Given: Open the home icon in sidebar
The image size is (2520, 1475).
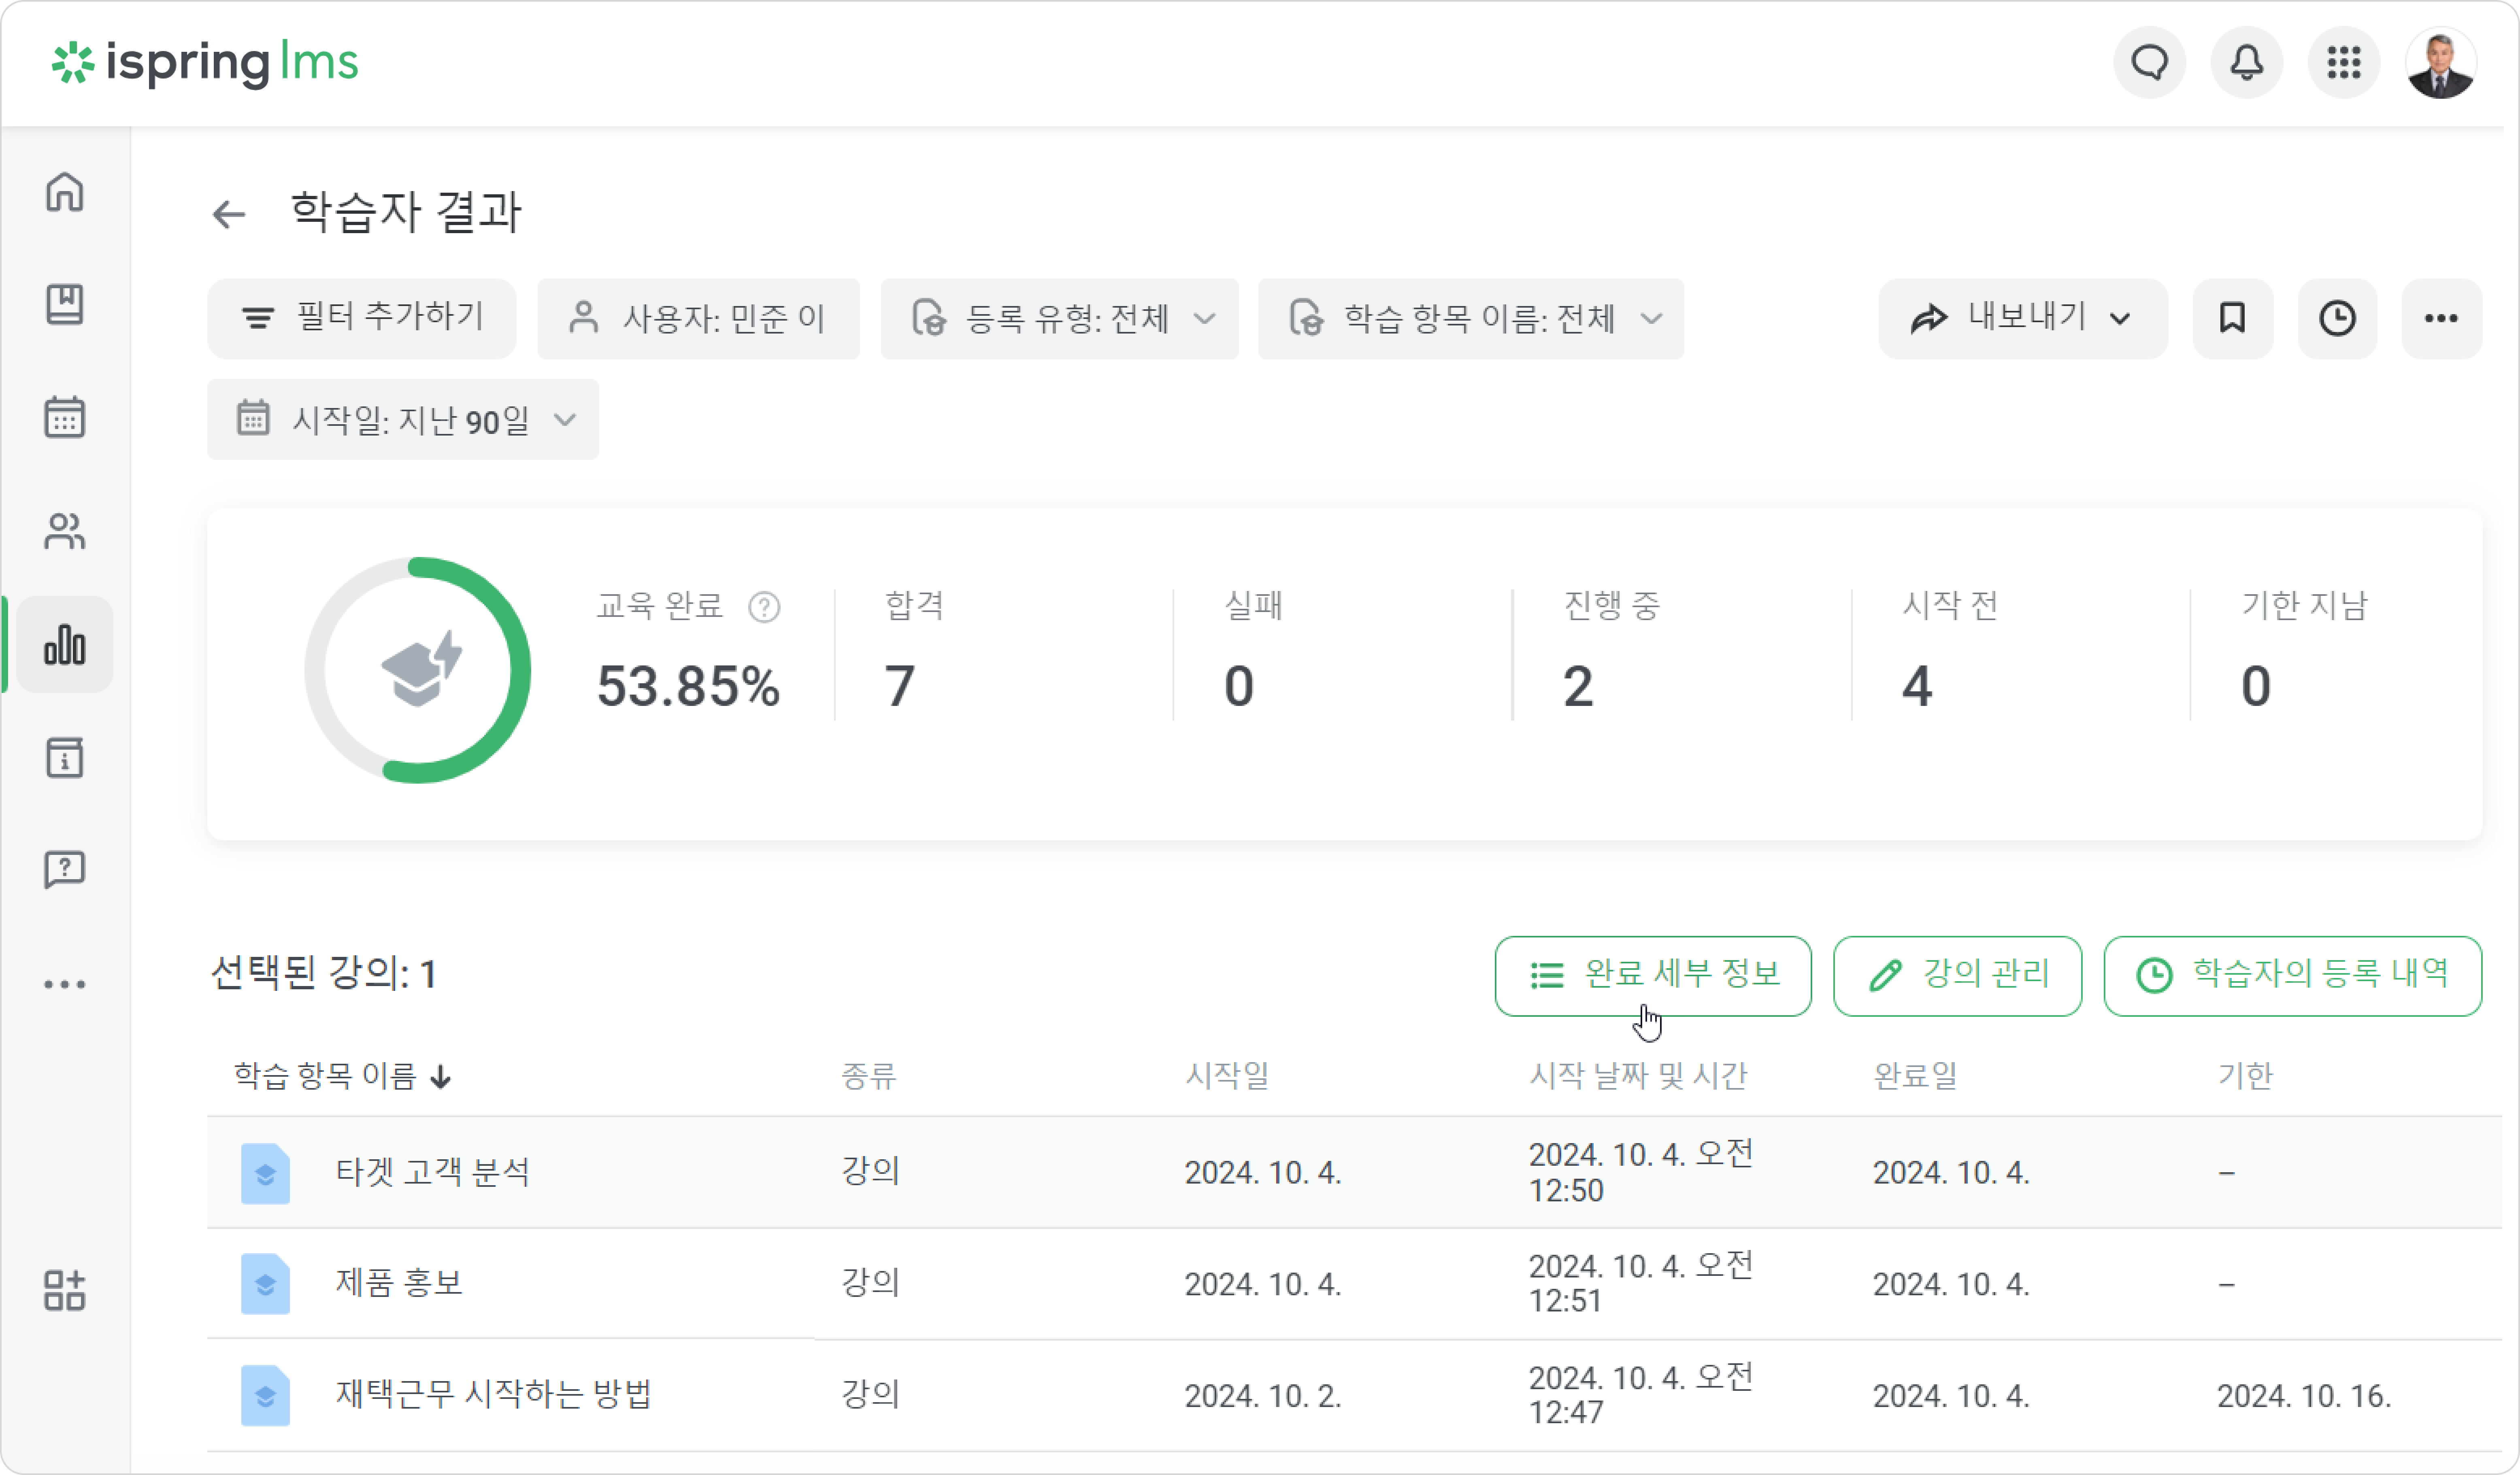Looking at the screenshot, I should pyautogui.click(x=65, y=192).
